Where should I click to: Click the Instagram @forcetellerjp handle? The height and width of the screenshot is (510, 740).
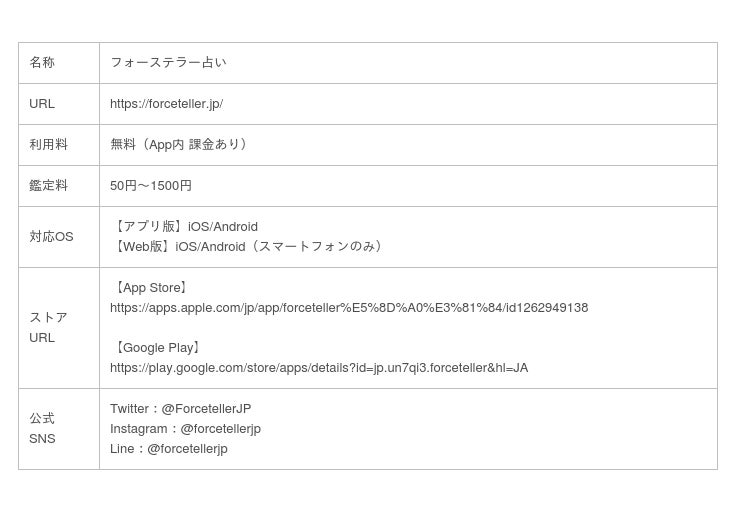point(220,429)
